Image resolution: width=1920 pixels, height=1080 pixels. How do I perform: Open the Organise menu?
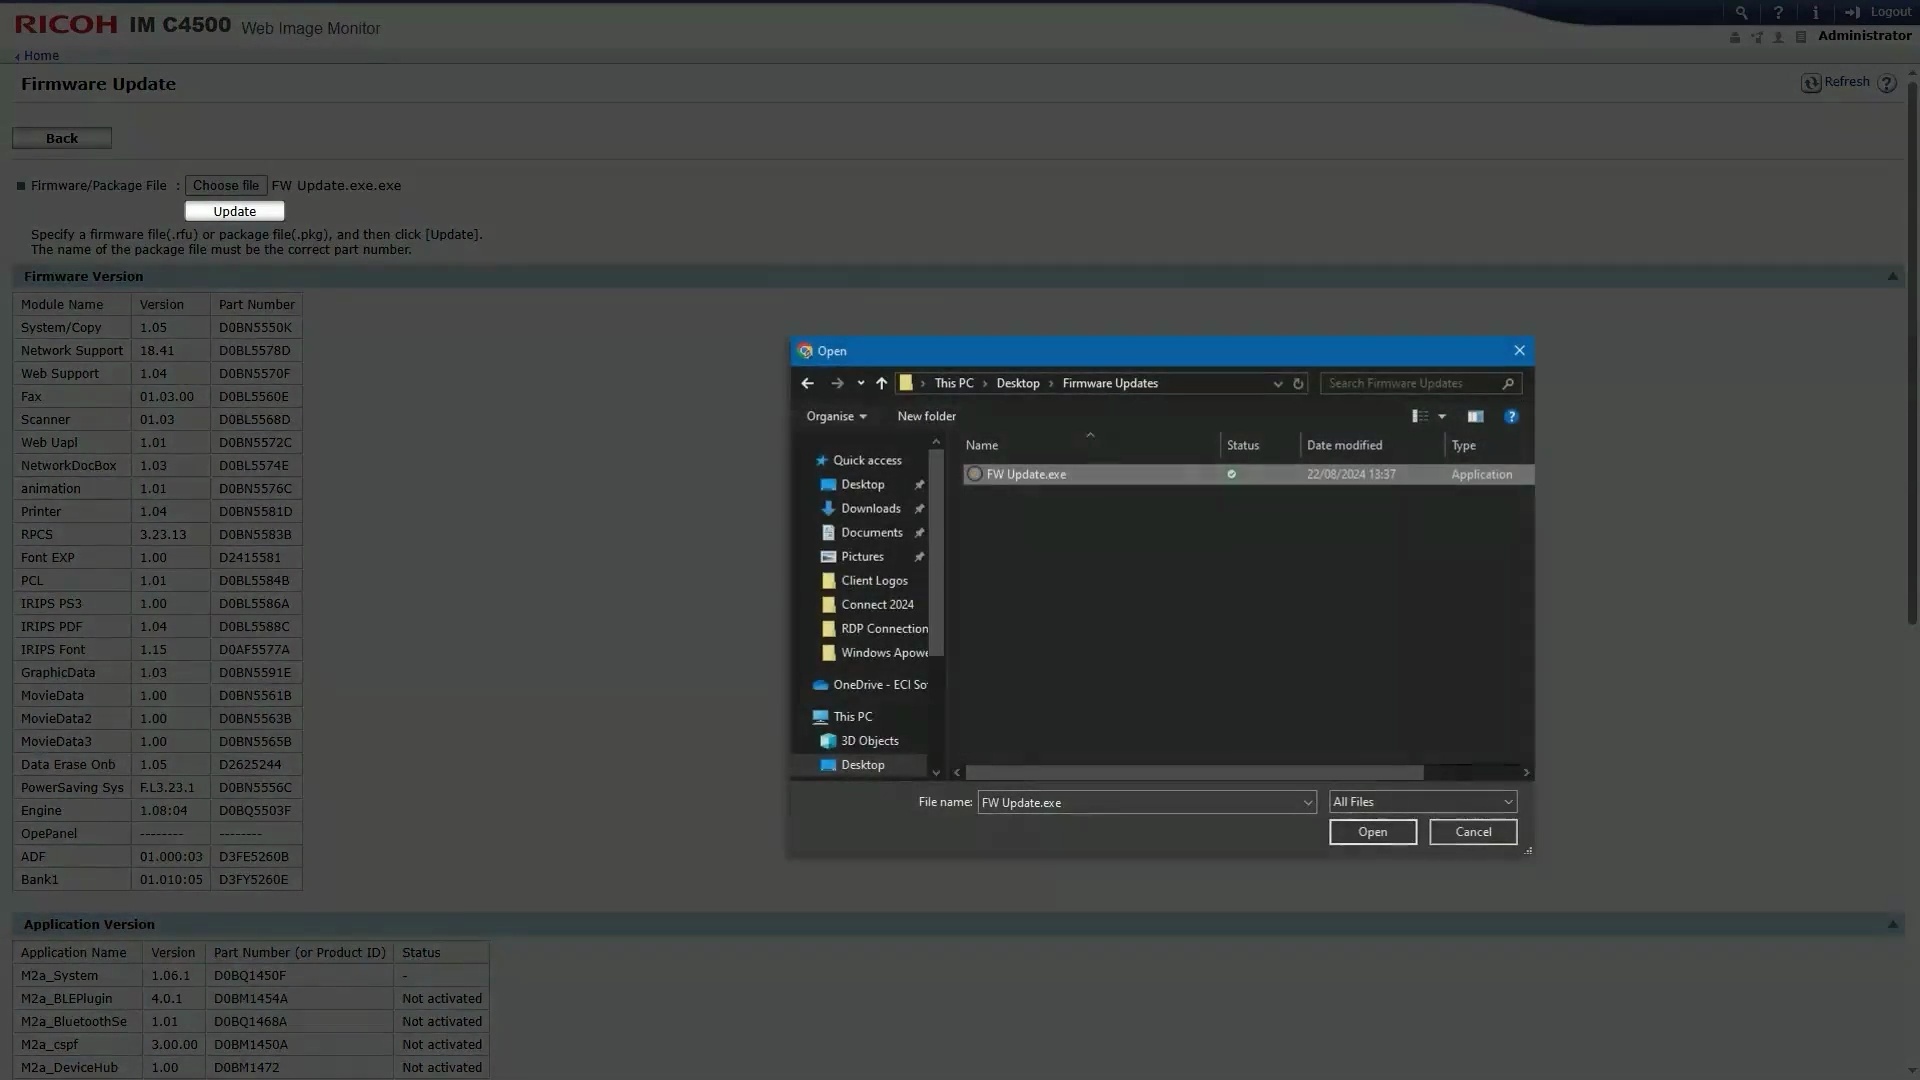(x=836, y=416)
